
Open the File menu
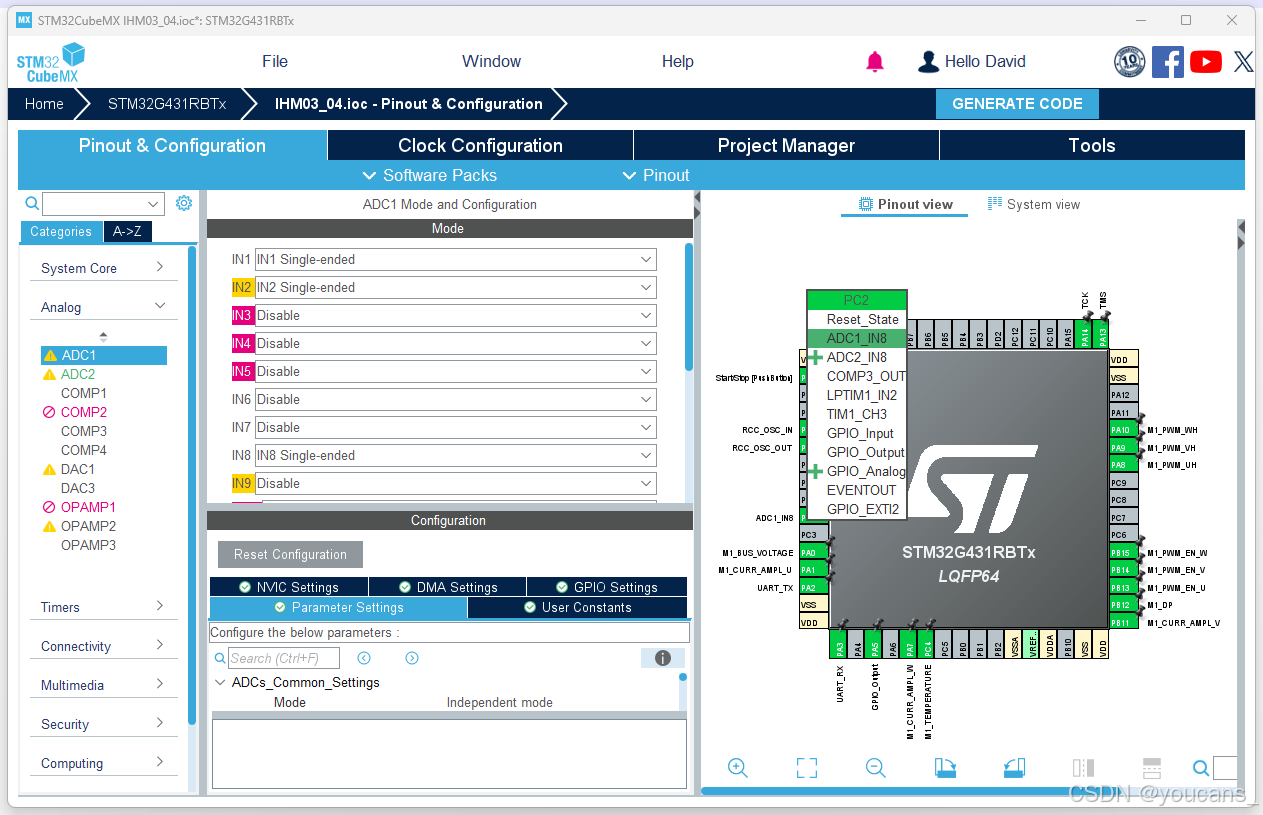[275, 62]
